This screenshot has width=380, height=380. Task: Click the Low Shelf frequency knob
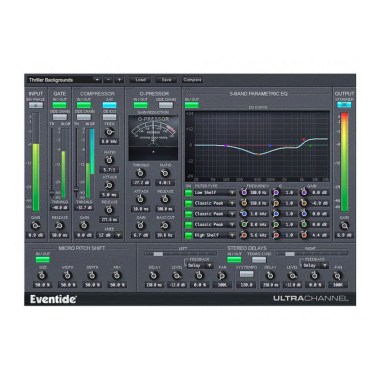(244, 192)
